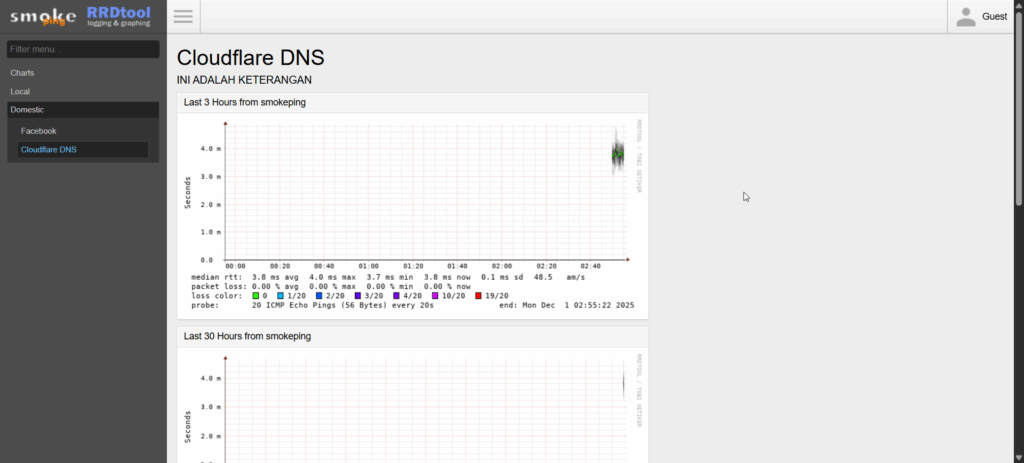This screenshot has width=1024, height=463.
Task: Toggle the hamburger sidebar menu
Action: [183, 16]
